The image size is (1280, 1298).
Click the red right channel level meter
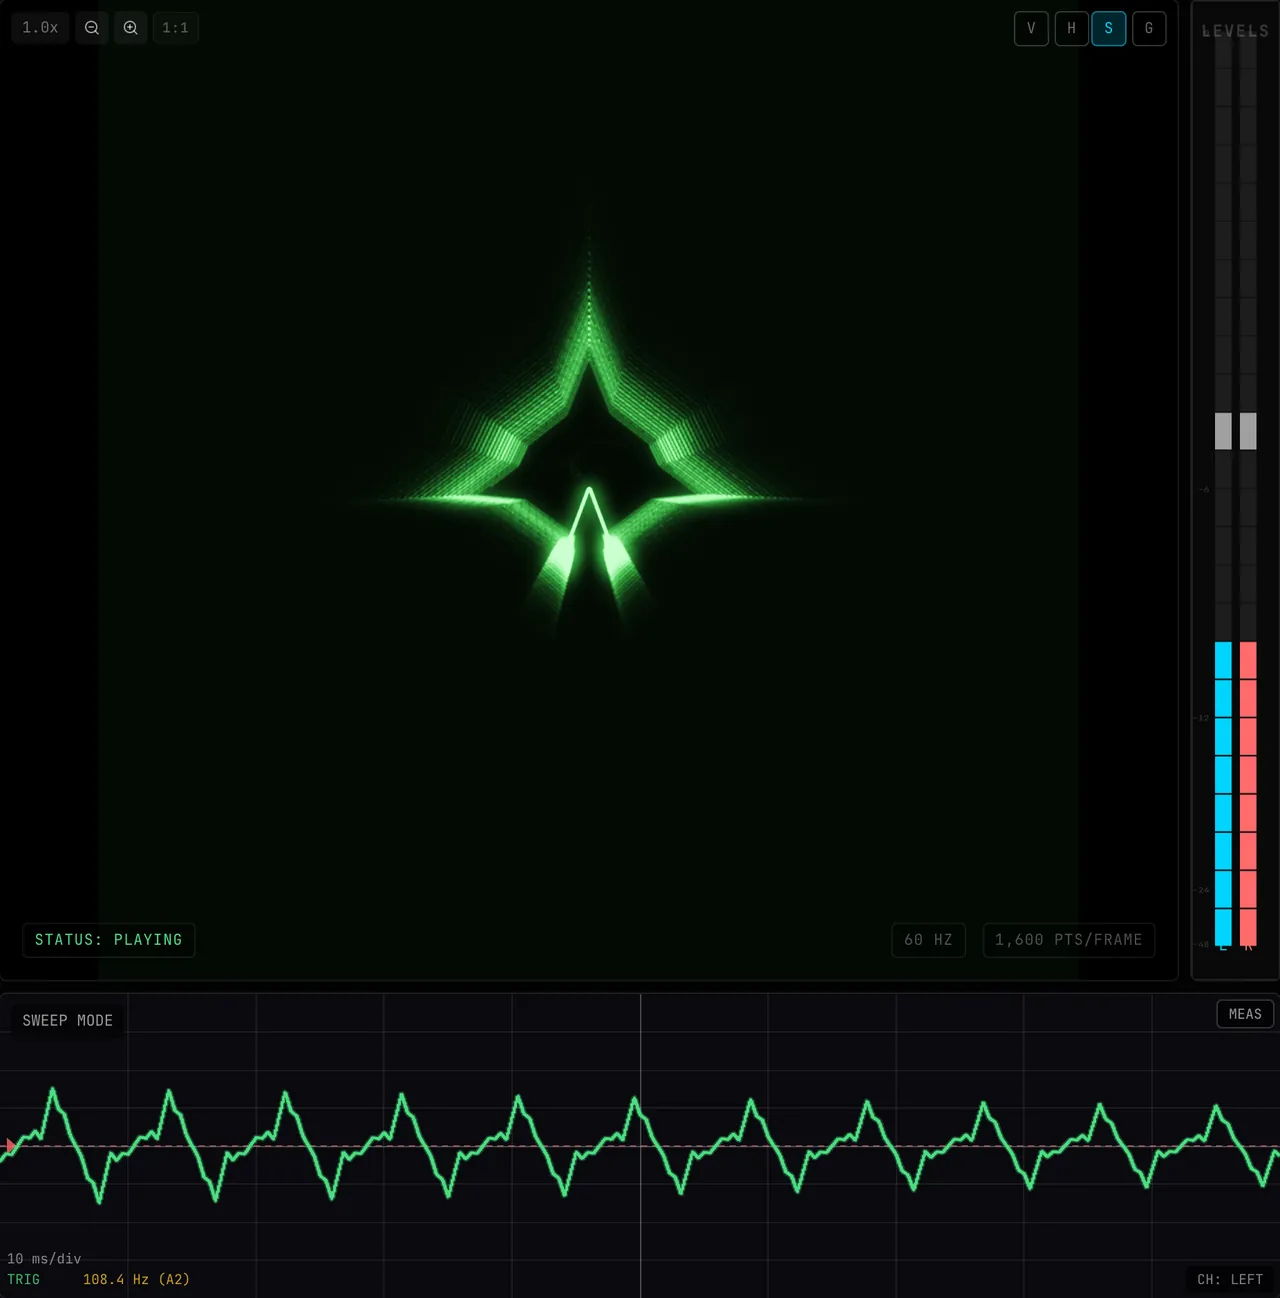point(1248,794)
